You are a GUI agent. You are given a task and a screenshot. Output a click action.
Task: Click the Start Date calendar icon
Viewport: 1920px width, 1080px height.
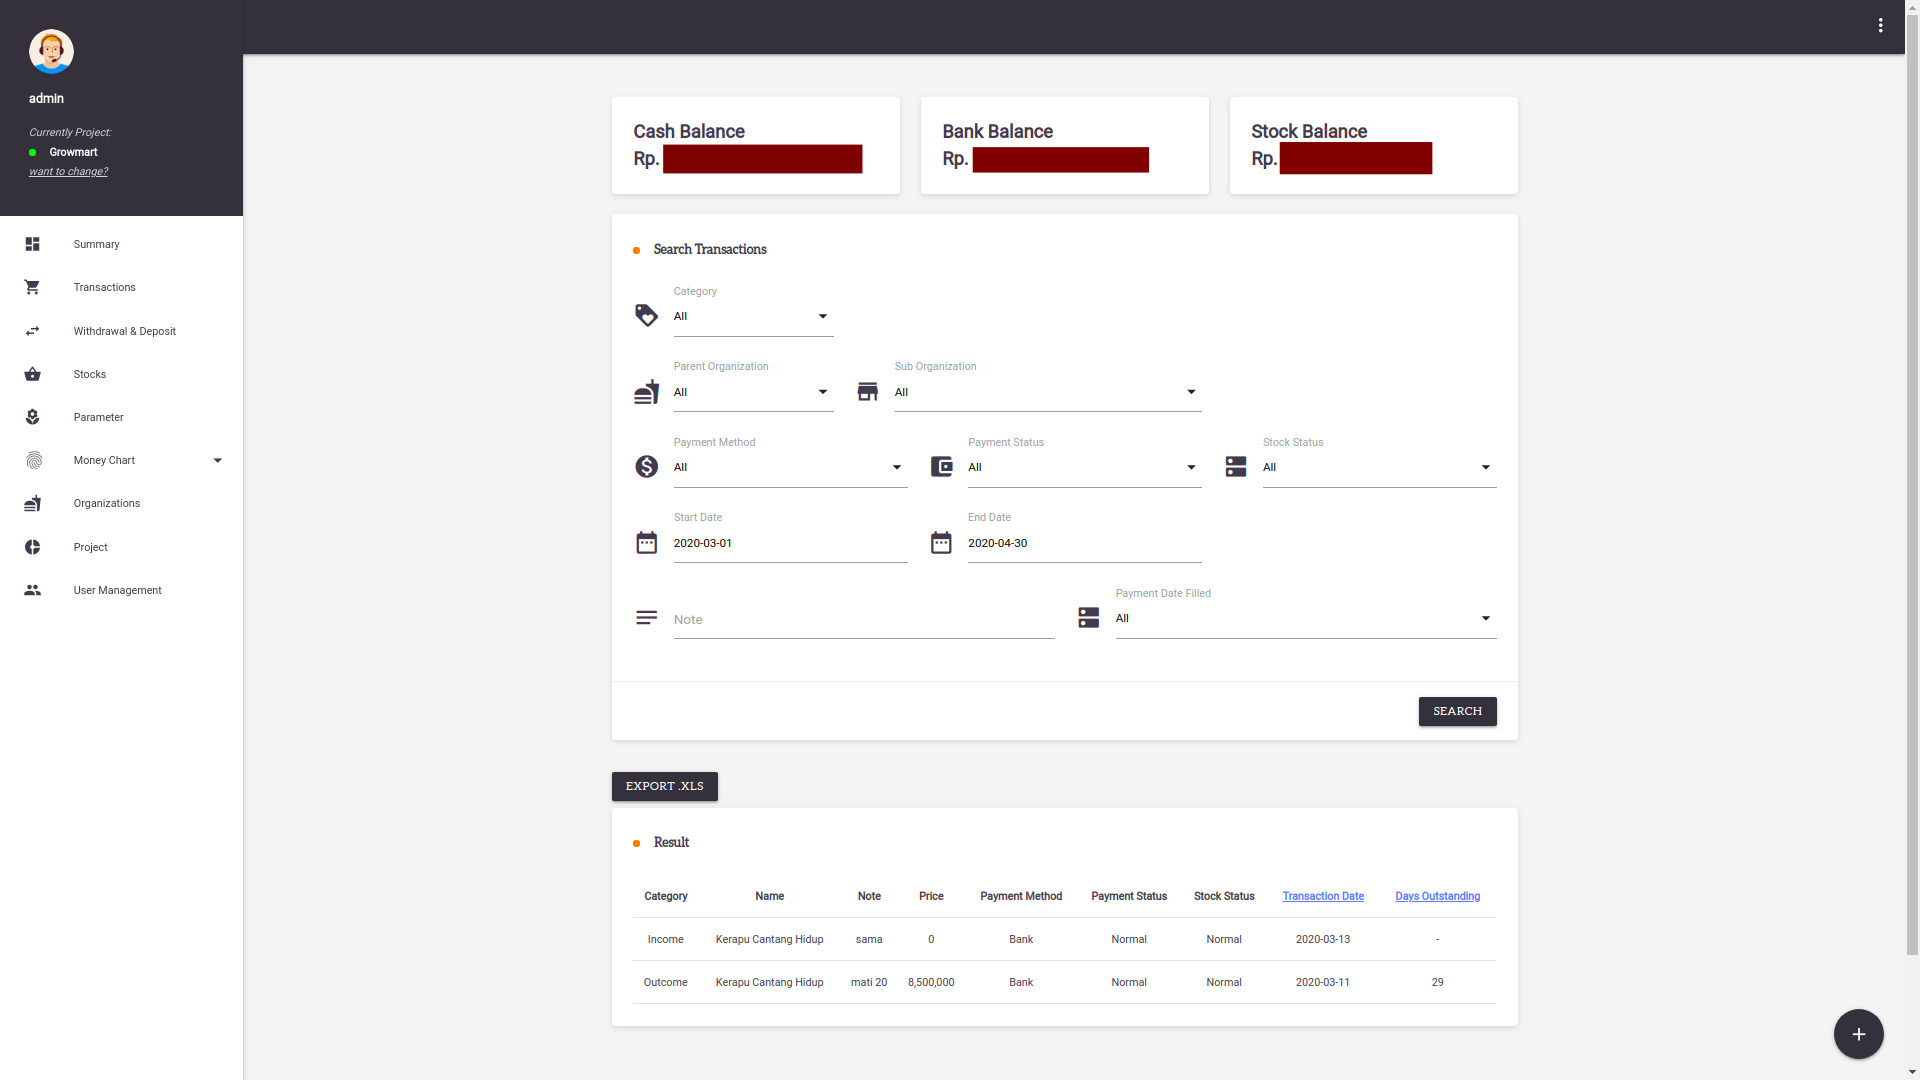click(647, 543)
